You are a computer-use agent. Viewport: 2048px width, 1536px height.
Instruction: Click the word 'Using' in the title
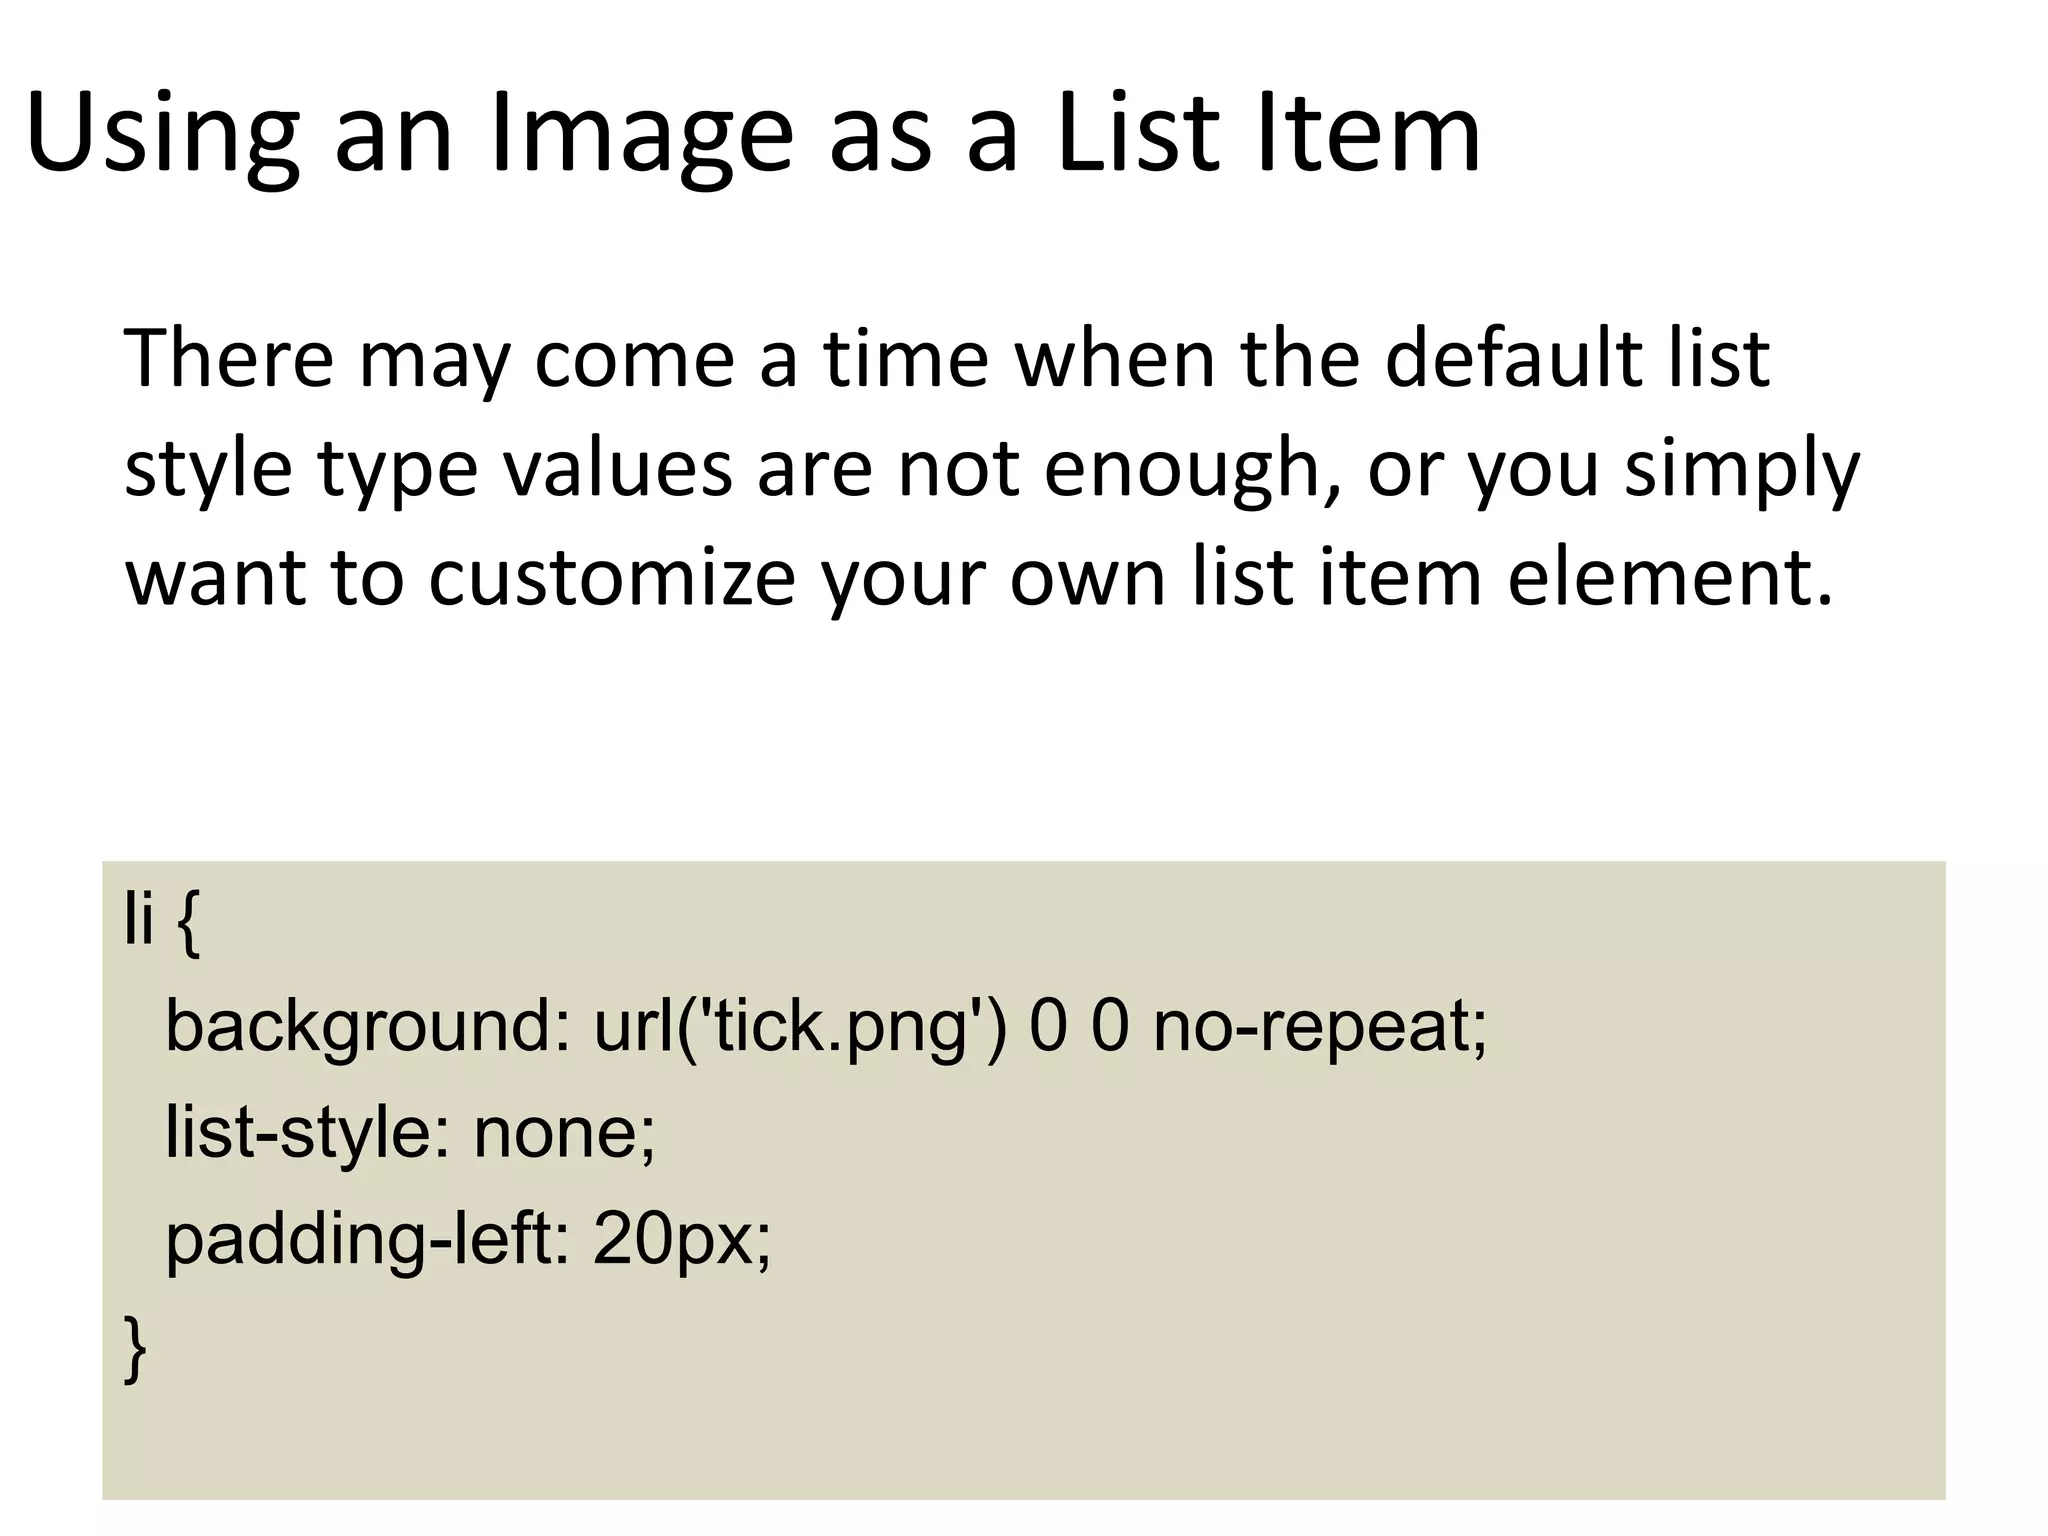[162, 138]
